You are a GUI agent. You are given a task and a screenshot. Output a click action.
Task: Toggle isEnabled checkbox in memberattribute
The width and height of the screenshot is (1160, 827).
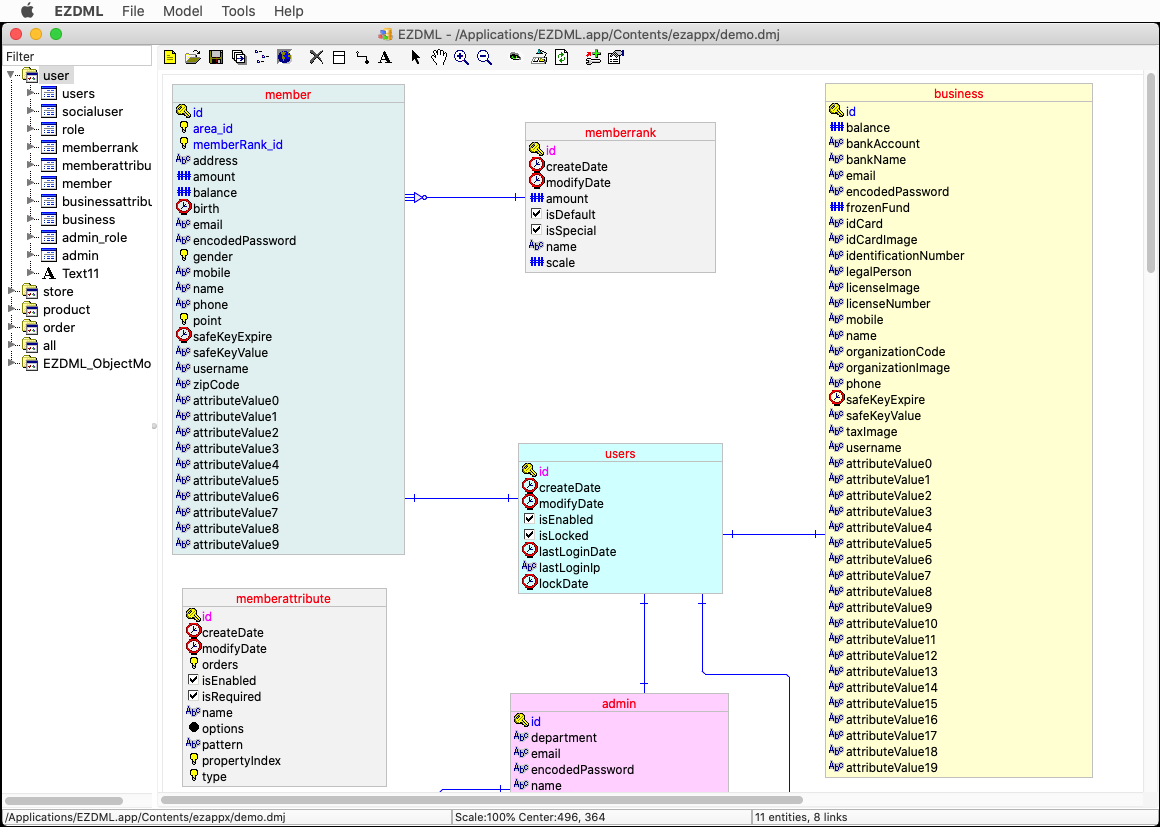click(x=193, y=680)
